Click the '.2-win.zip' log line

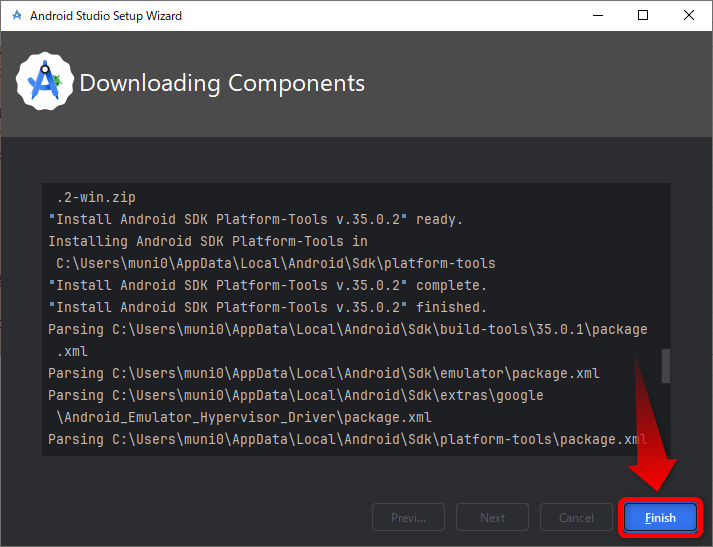96,197
